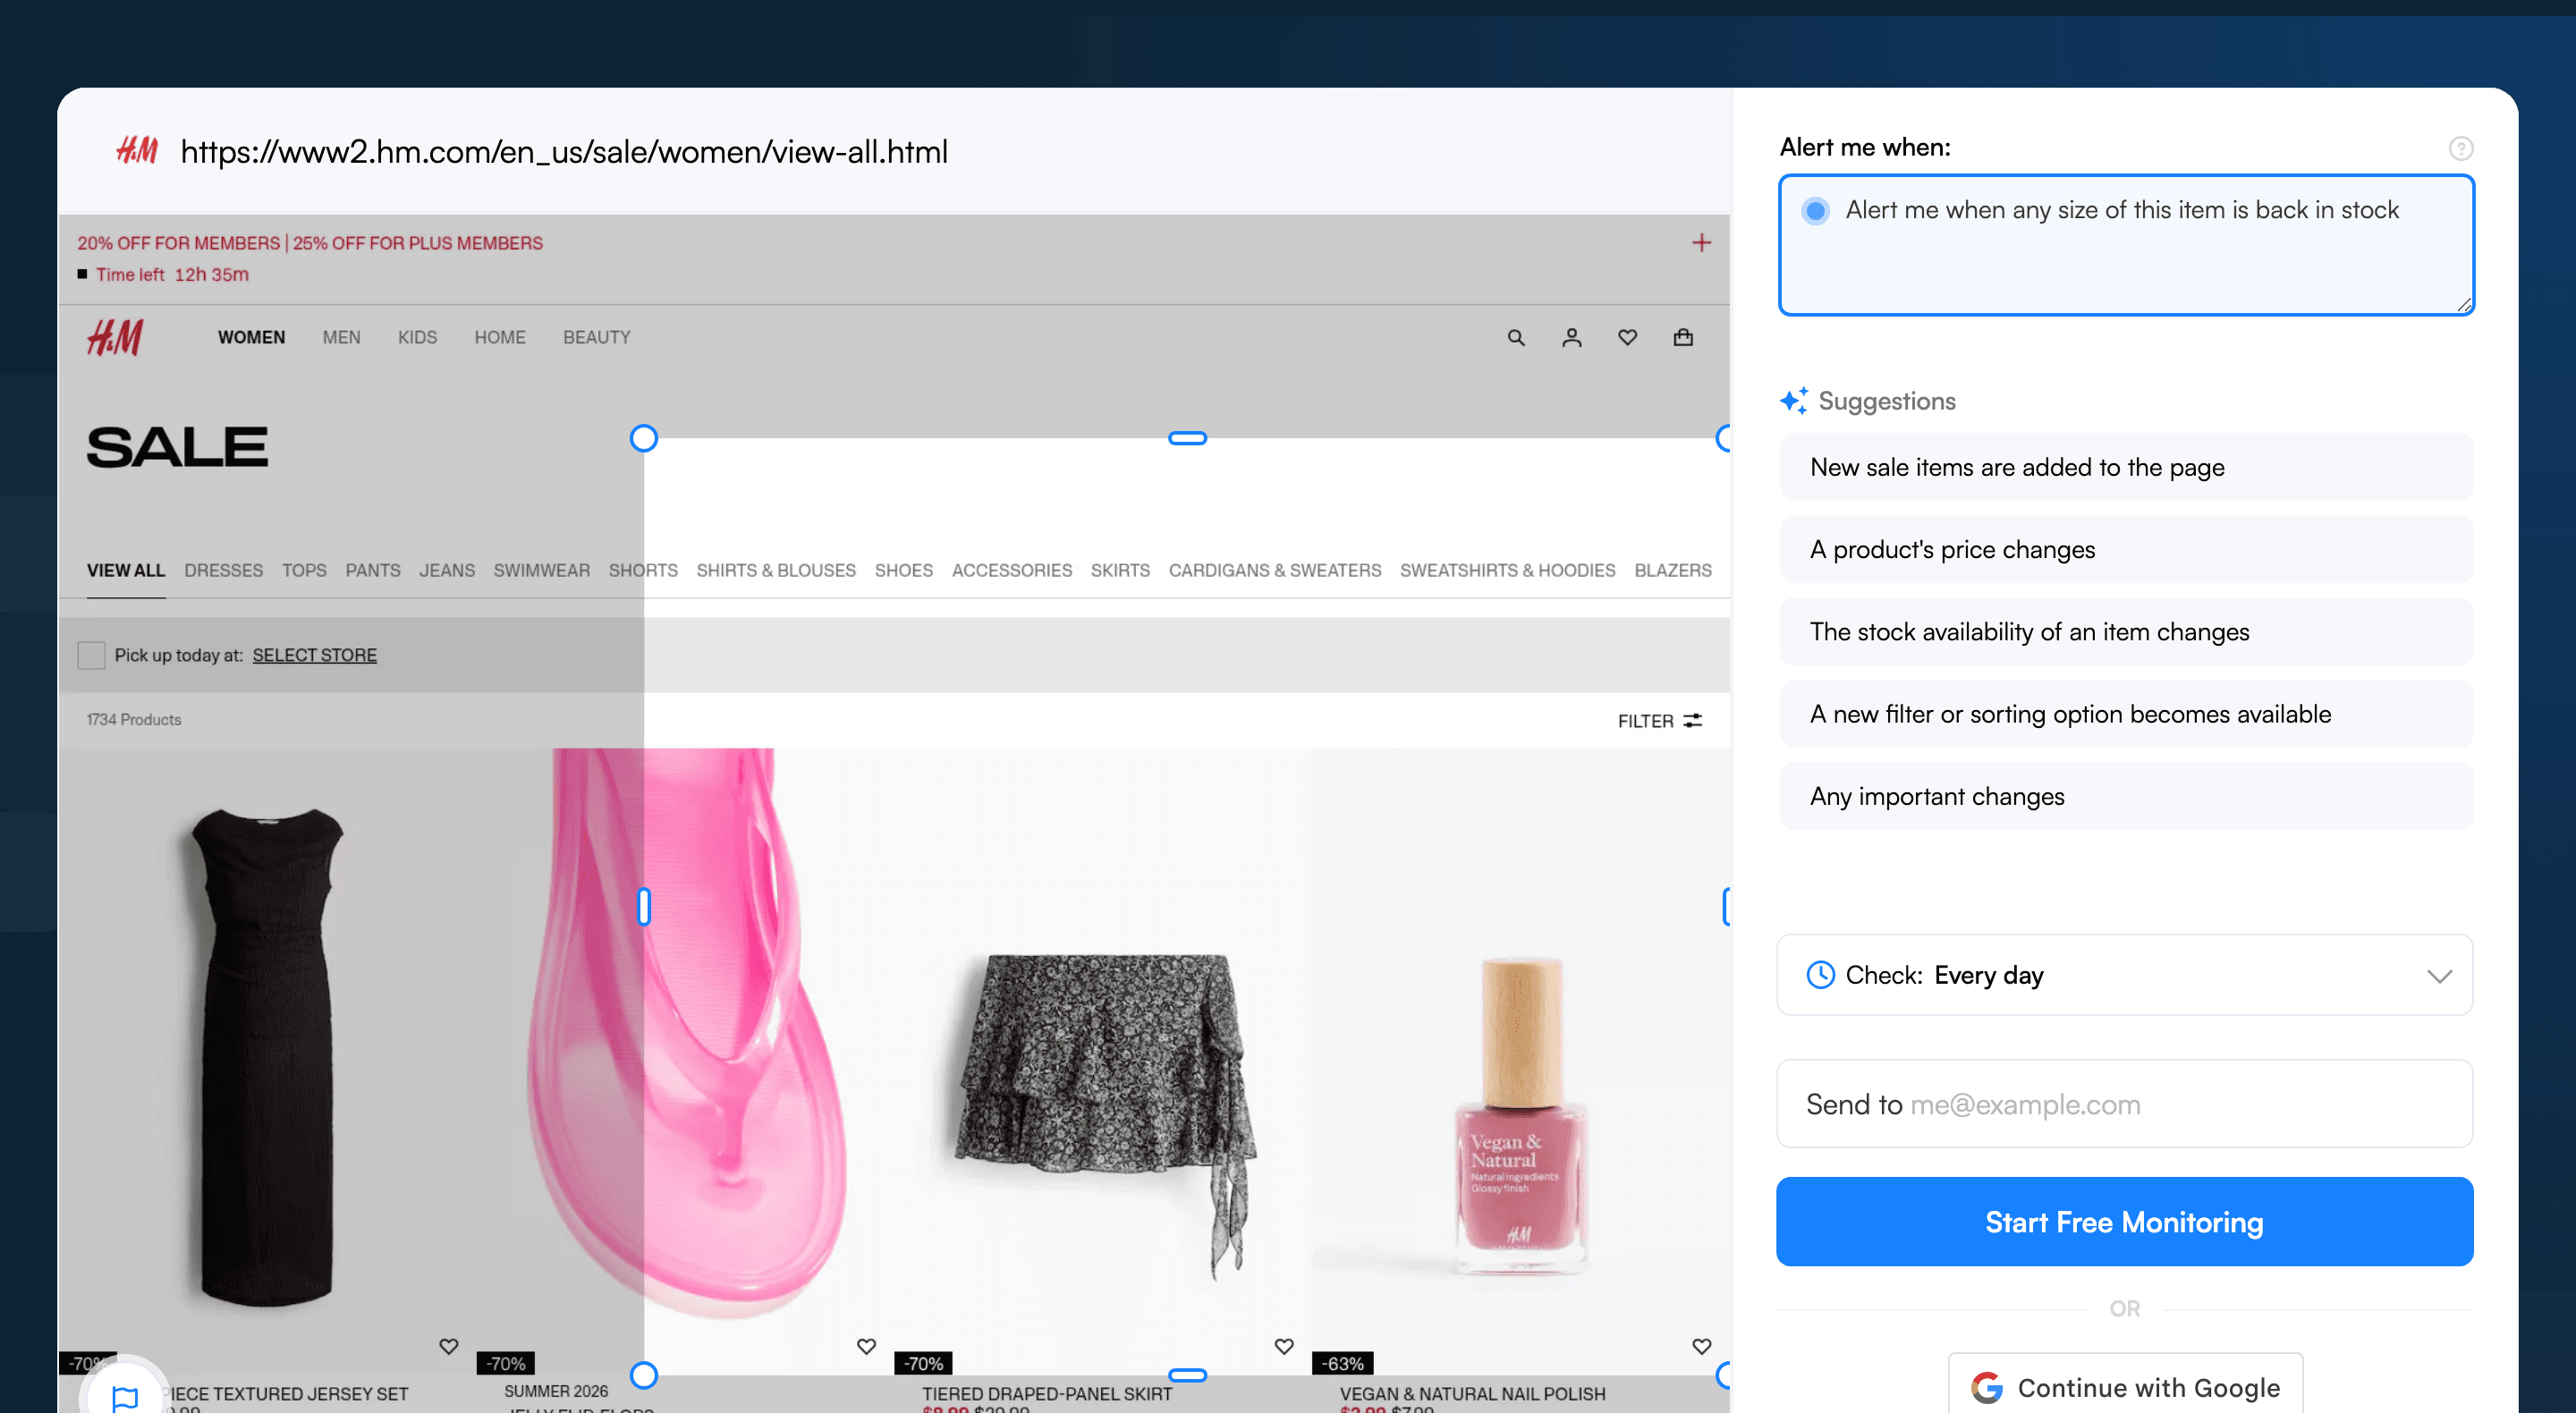
Task: Grab the bottom-left selection corner handle
Action: [x=644, y=1375]
